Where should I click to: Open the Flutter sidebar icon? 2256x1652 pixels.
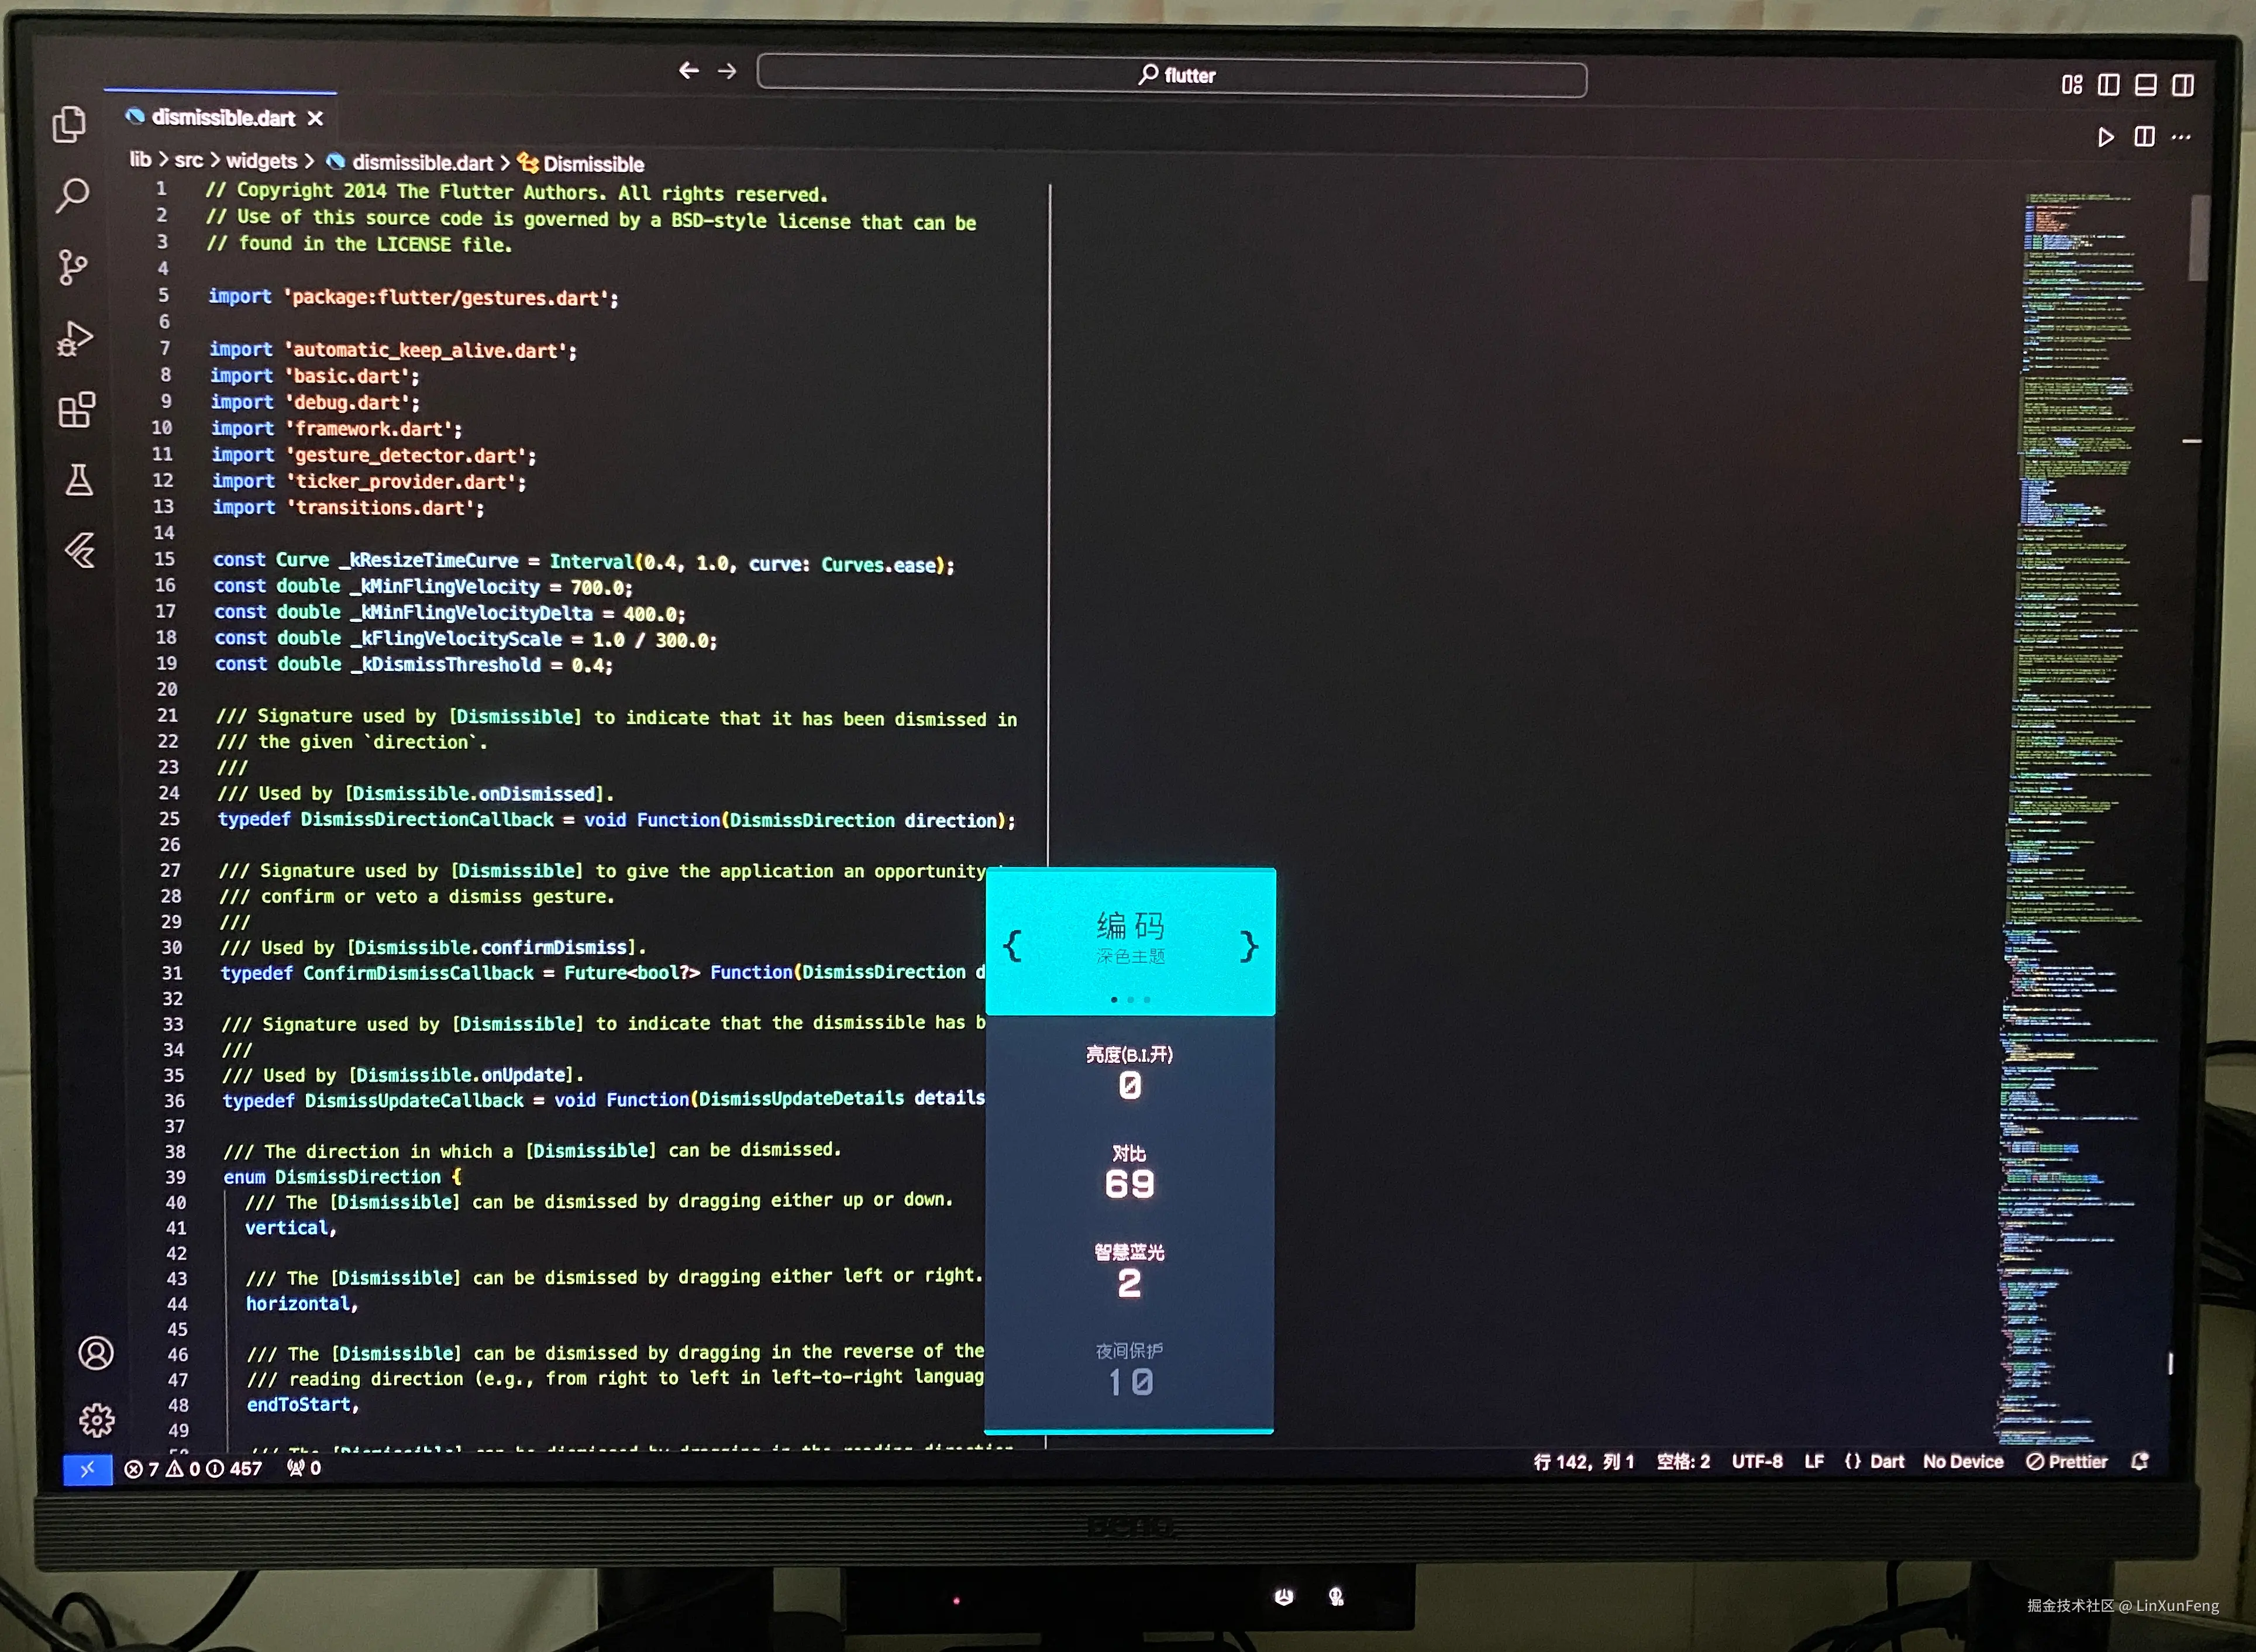click(81, 550)
